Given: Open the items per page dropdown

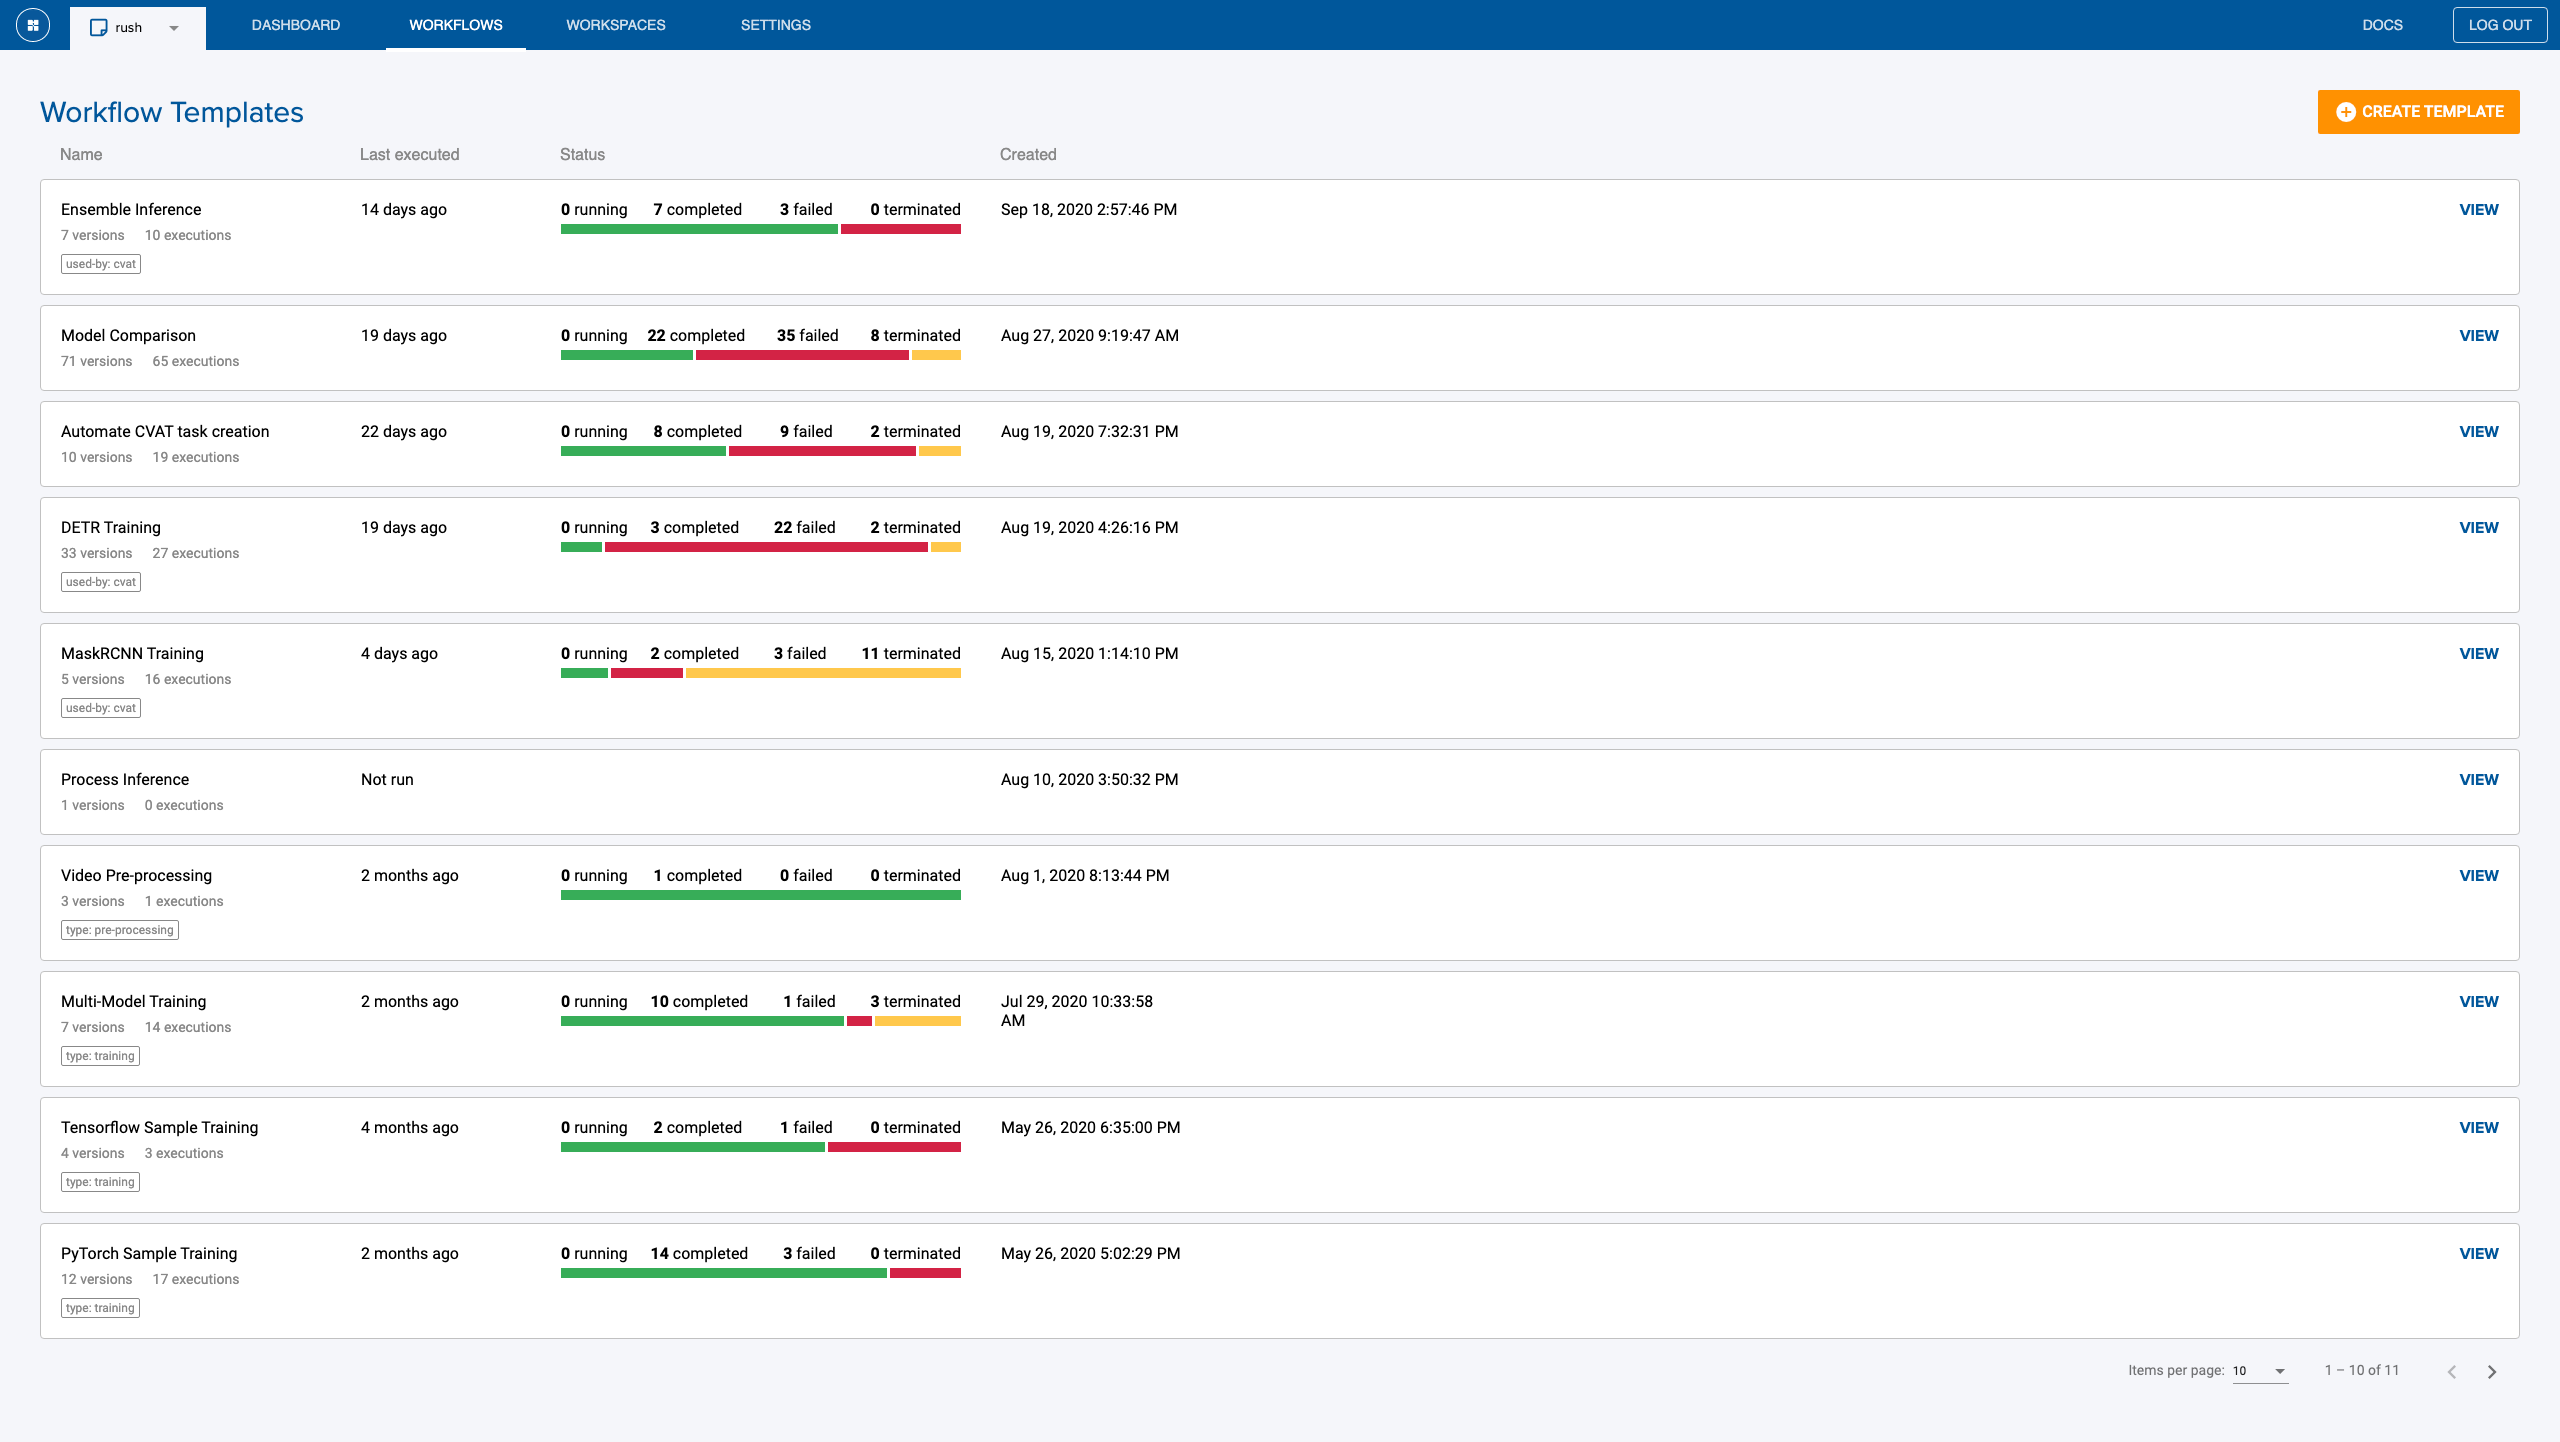Looking at the screenshot, I should pyautogui.click(x=2260, y=1371).
